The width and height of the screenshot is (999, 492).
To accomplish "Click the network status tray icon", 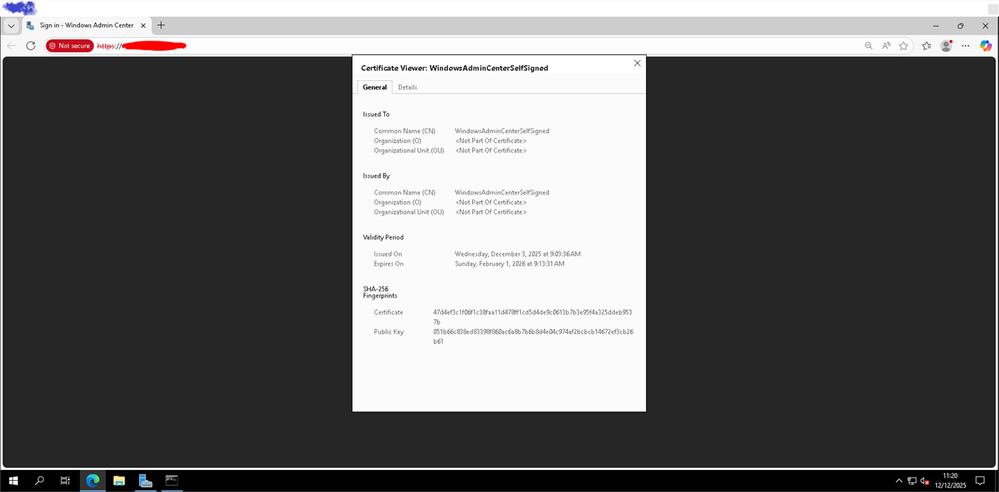I will [912, 481].
